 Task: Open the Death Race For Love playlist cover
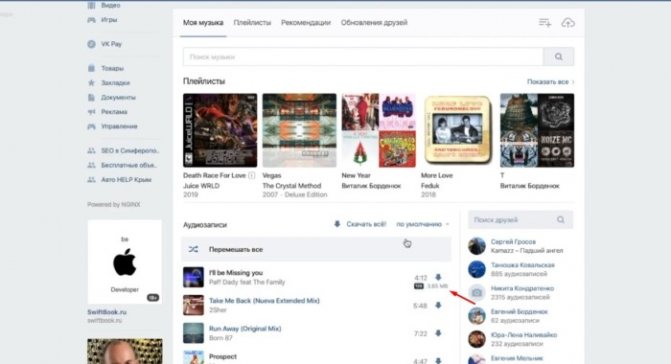[220, 130]
